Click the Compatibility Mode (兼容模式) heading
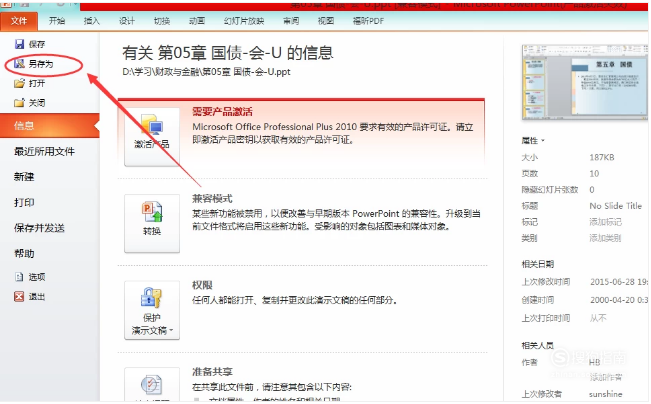The height and width of the screenshot is (404, 651). (x=212, y=199)
